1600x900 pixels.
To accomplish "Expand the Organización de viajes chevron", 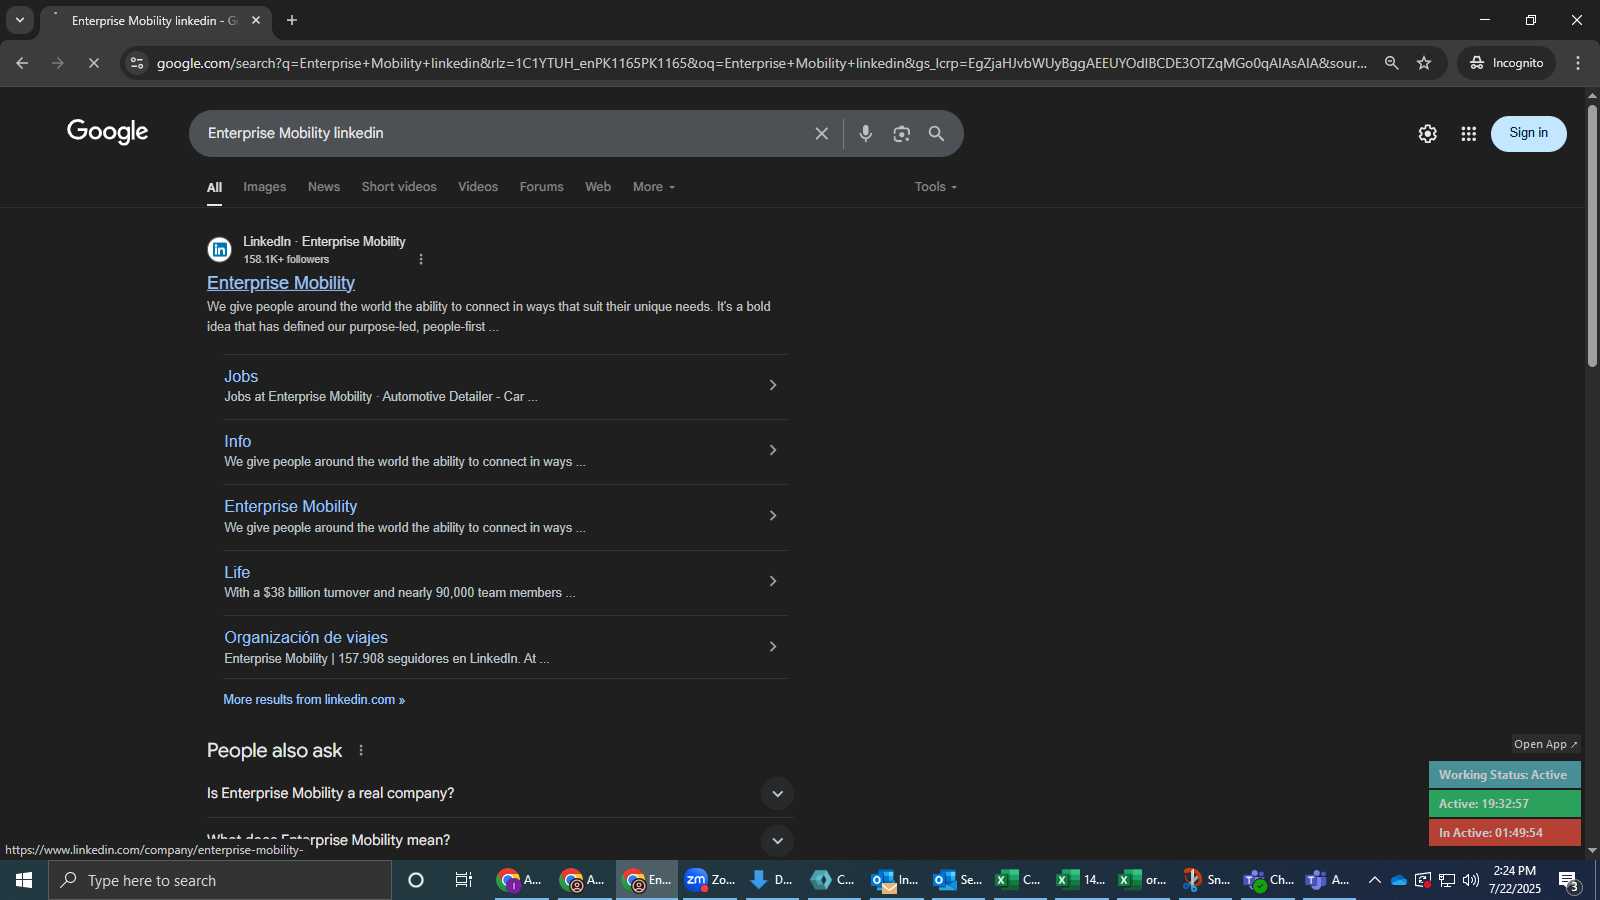I will (772, 647).
